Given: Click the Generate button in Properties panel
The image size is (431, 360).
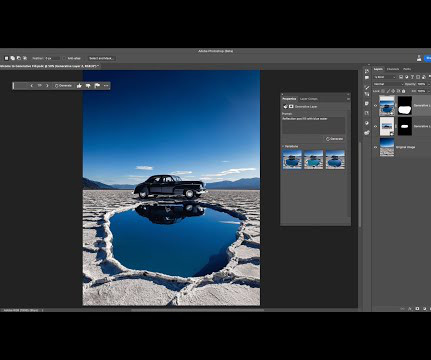Looking at the screenshot, I should coord(335,139).
